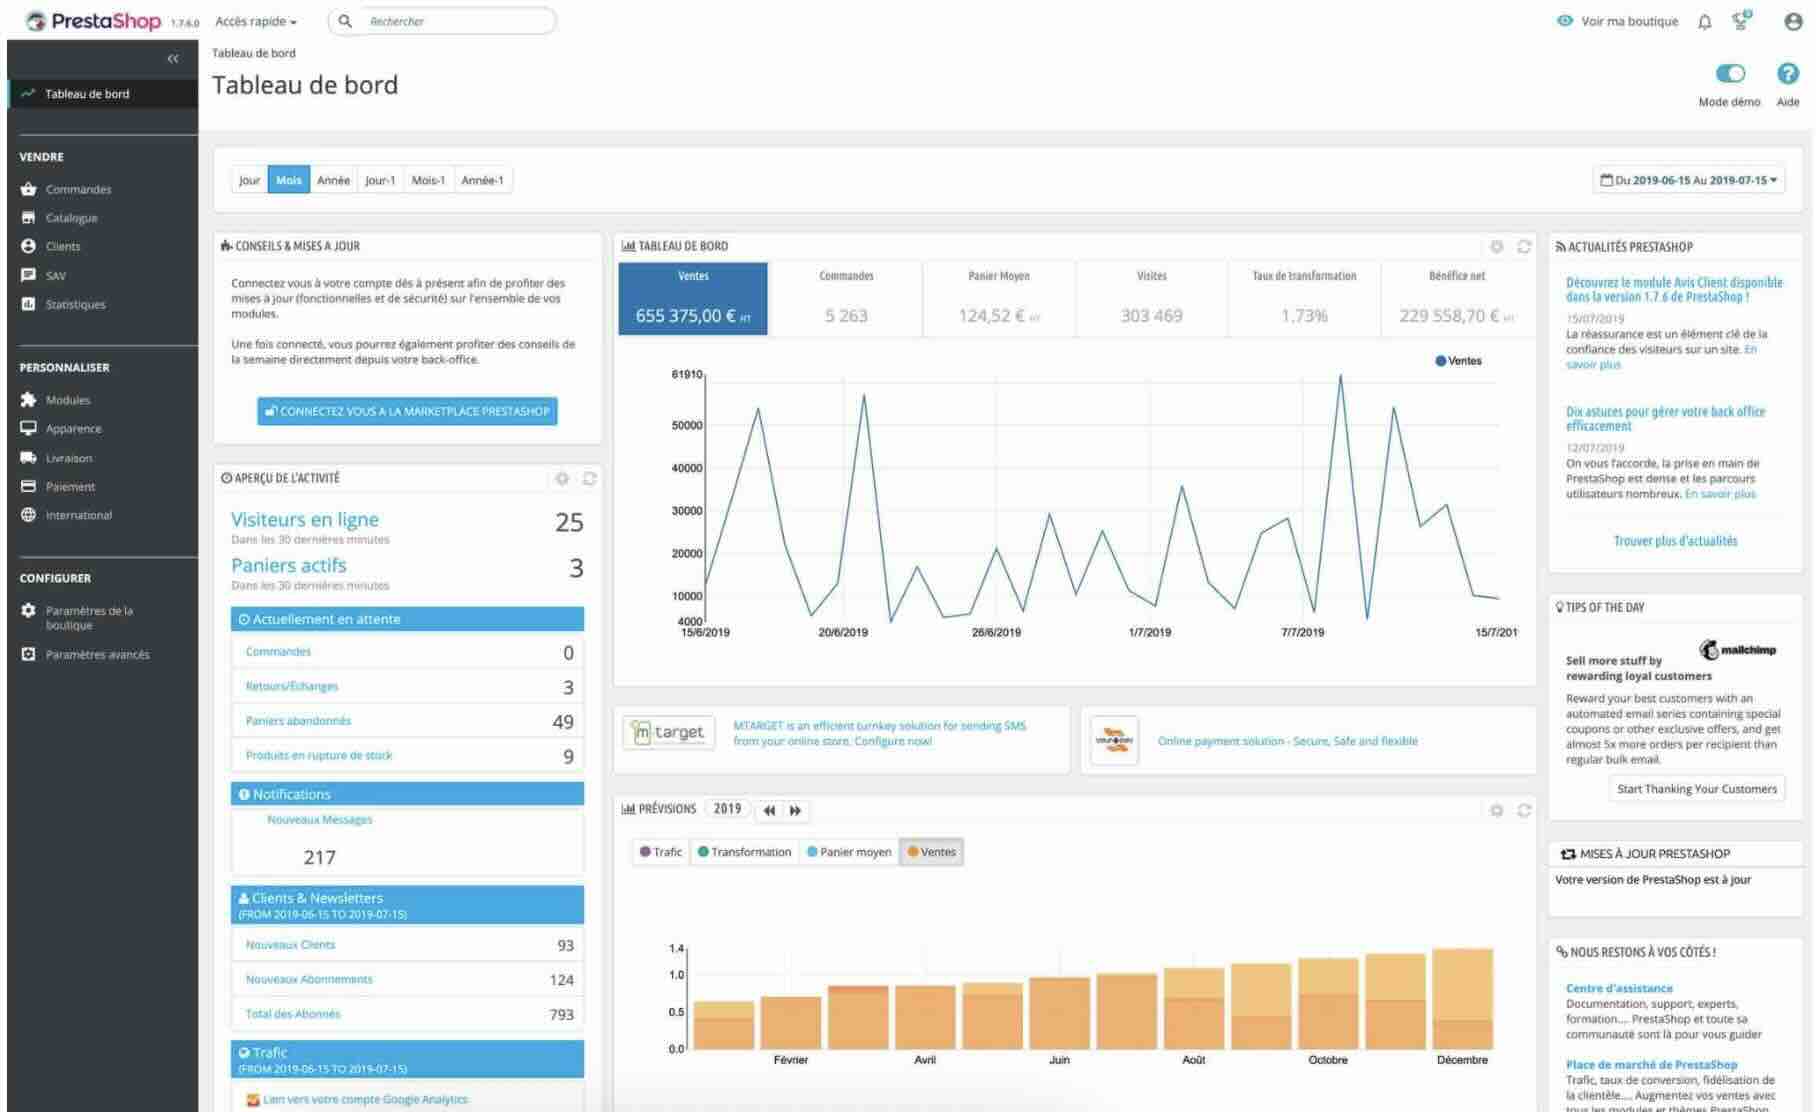Click the Paiement card icon in sidebar
1816x1112 pixels.
(x=28, y=486)
